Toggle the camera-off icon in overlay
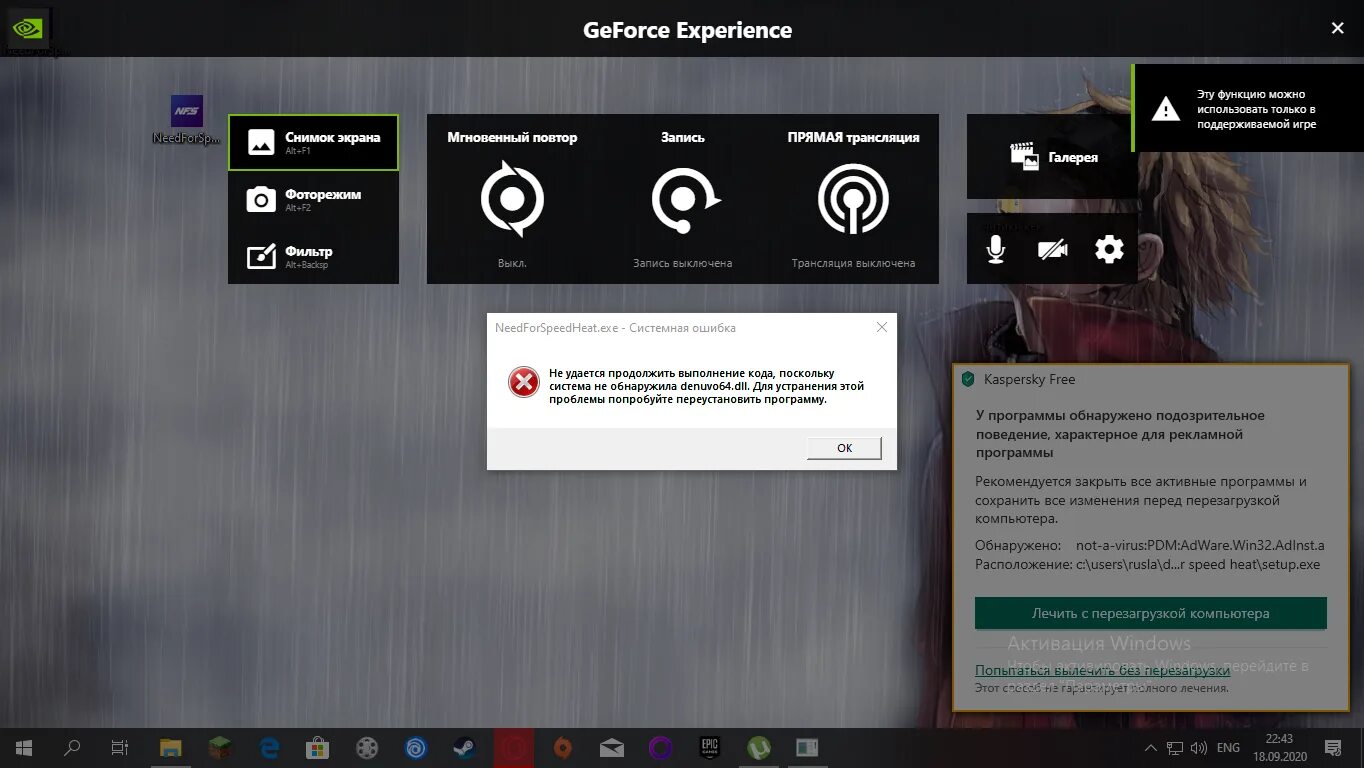1364x768 pixels. tap(1052, 249)
